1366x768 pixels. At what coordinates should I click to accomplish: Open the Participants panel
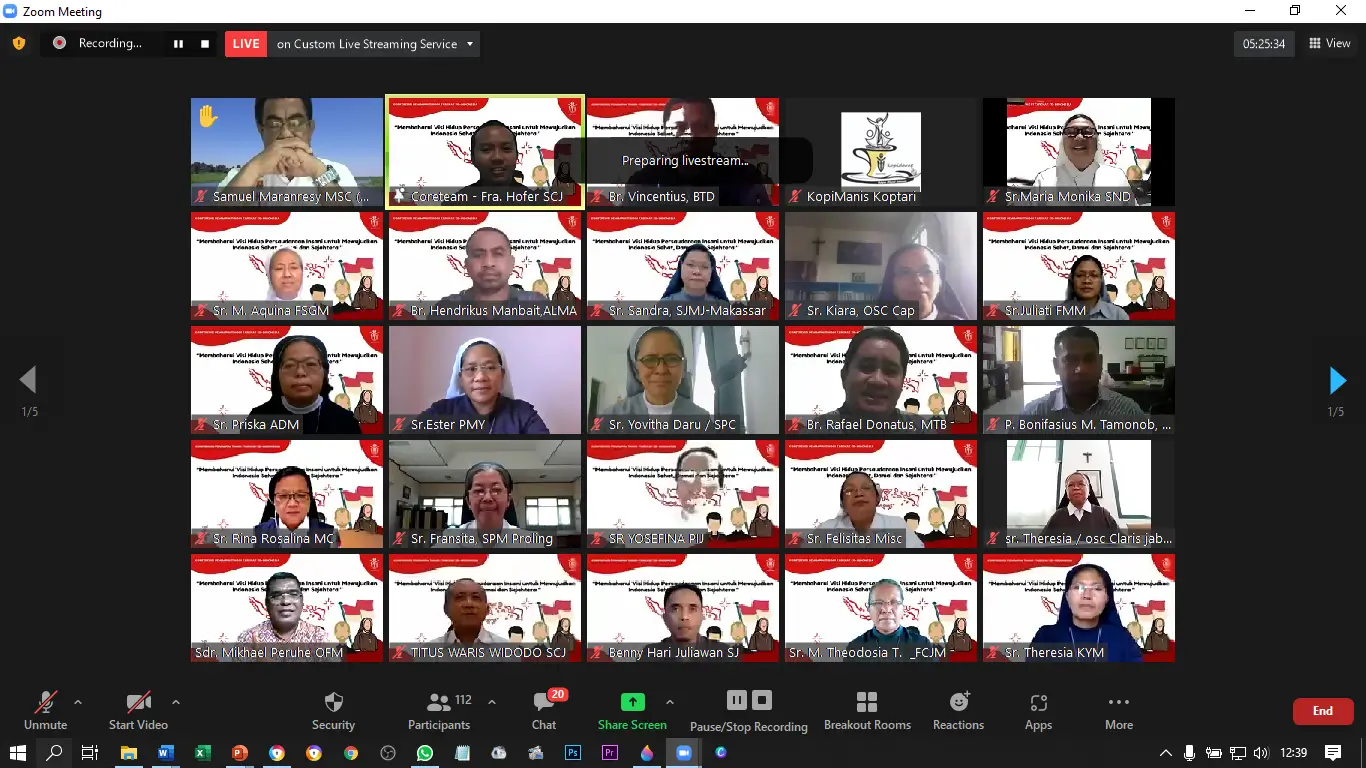click(439, 711)
